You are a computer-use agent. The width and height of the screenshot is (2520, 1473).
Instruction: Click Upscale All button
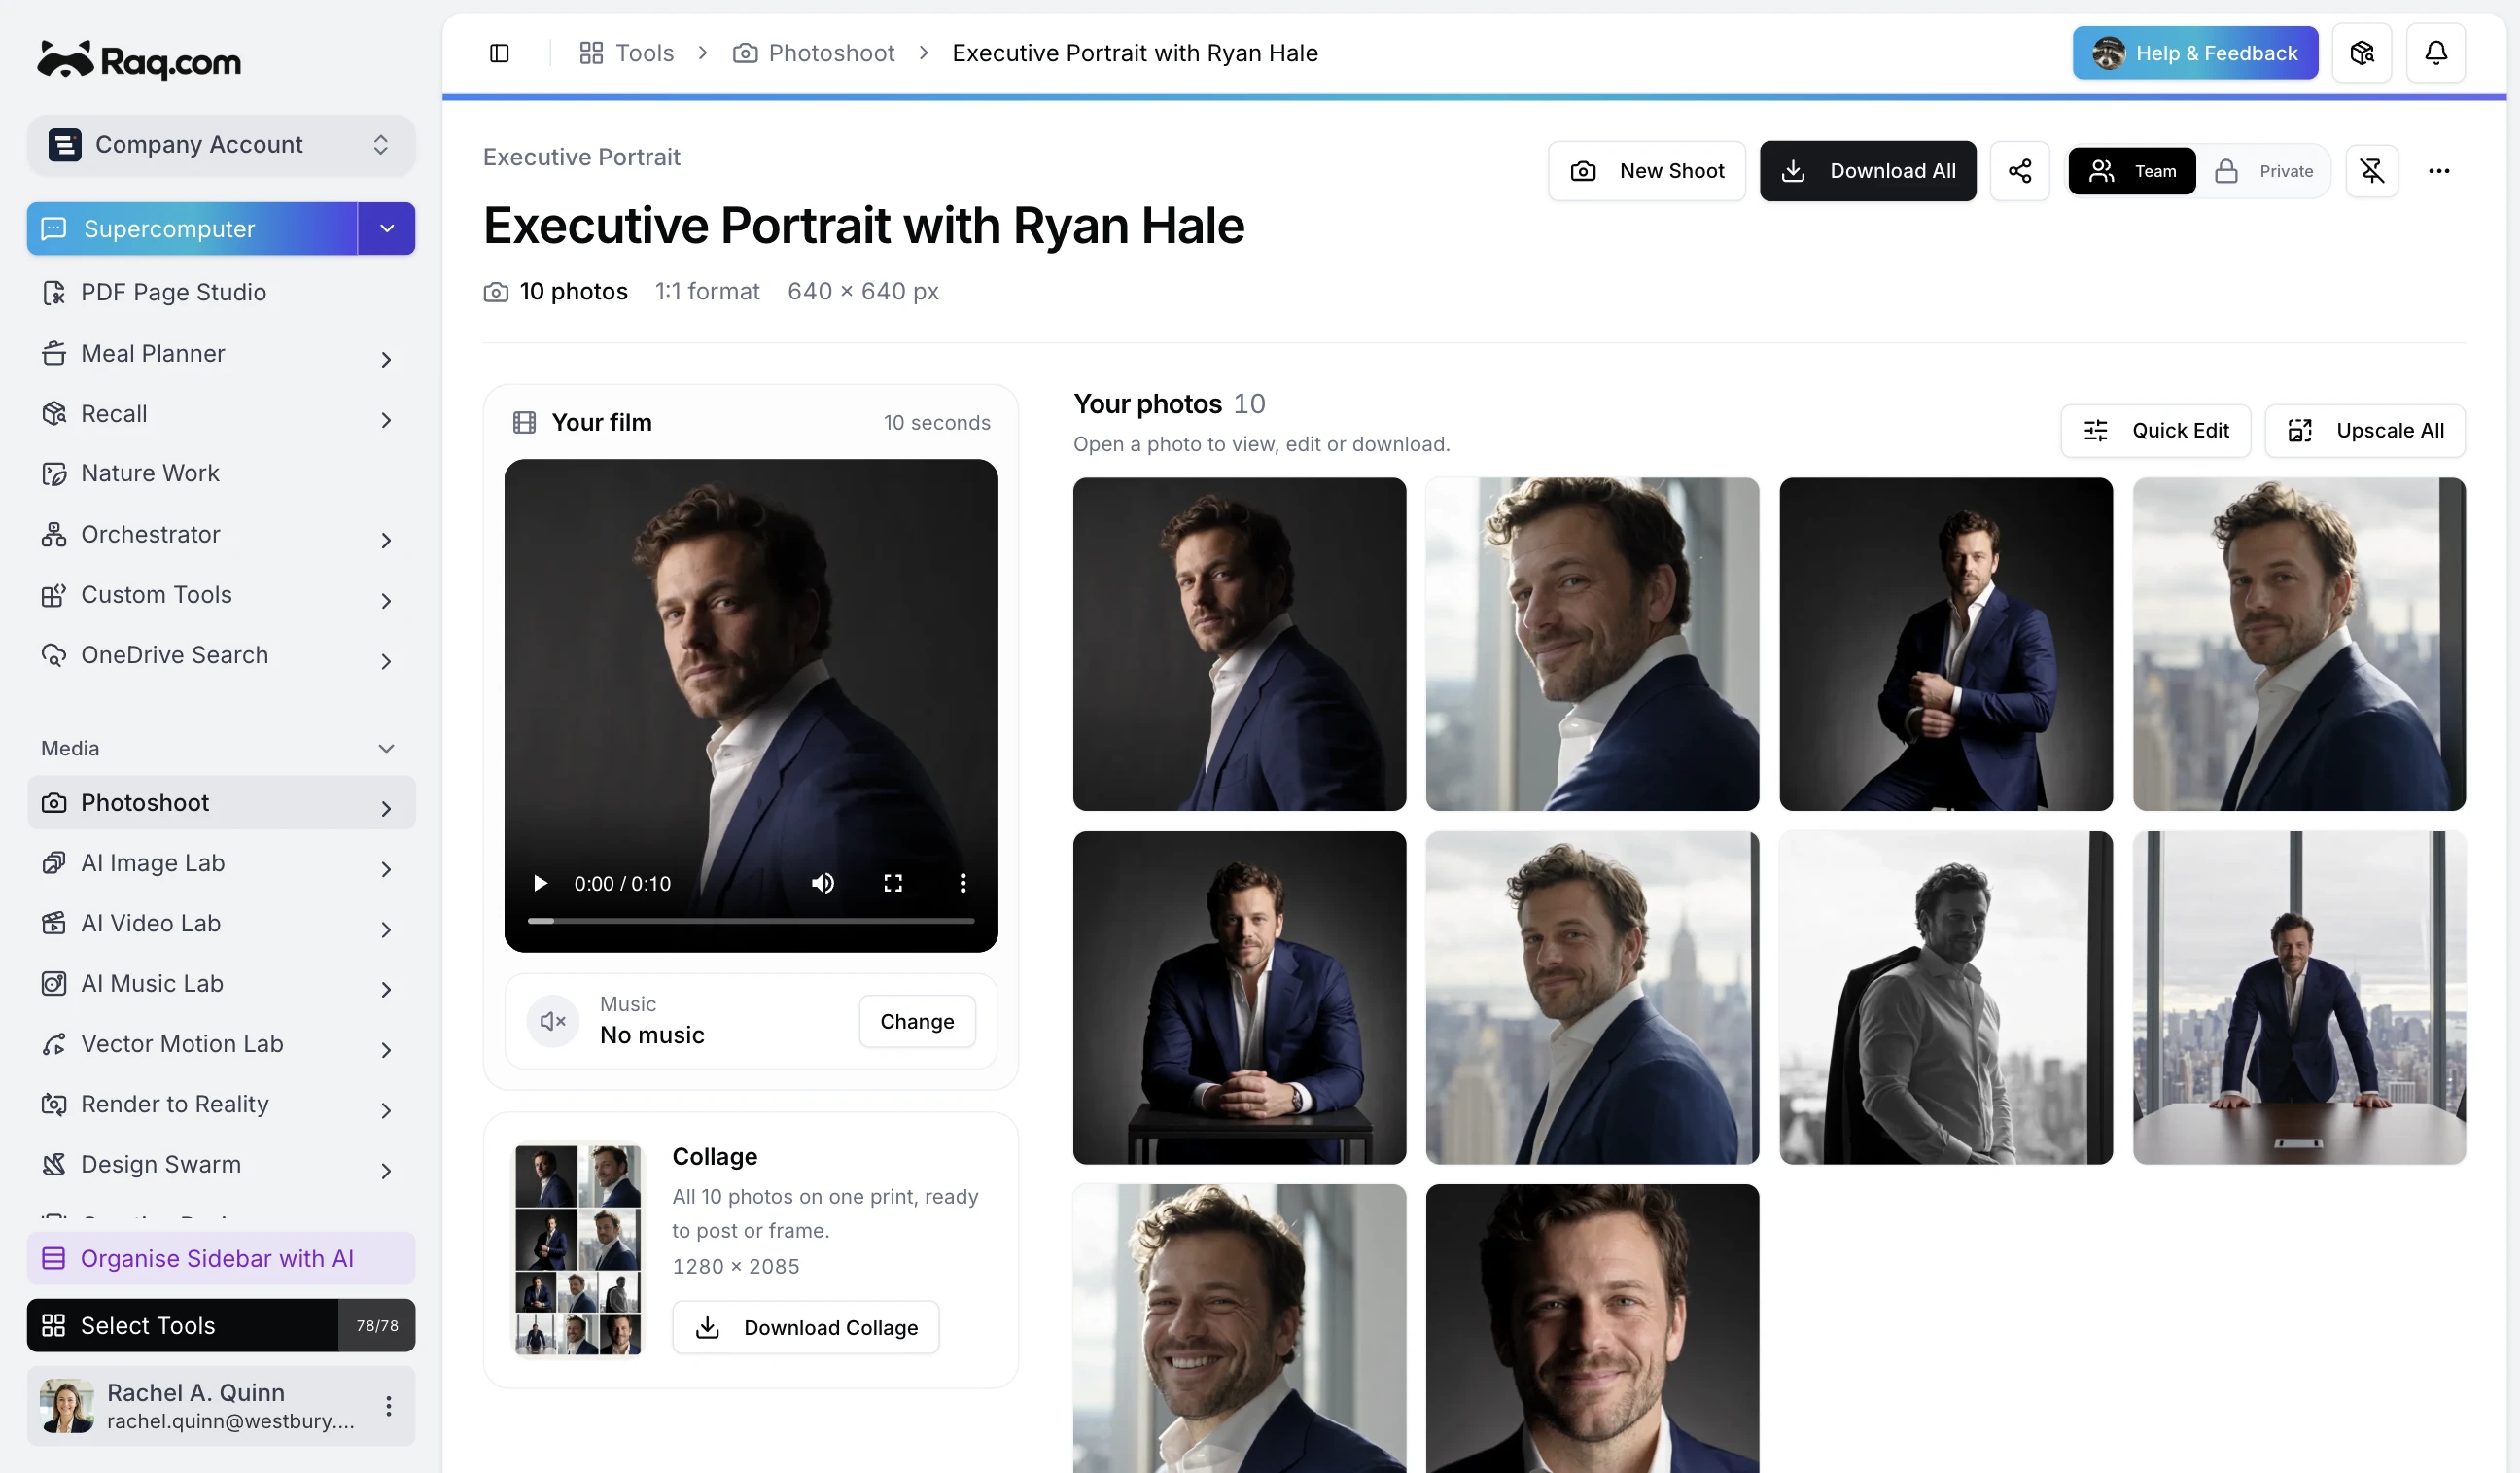pos(2364,431)
